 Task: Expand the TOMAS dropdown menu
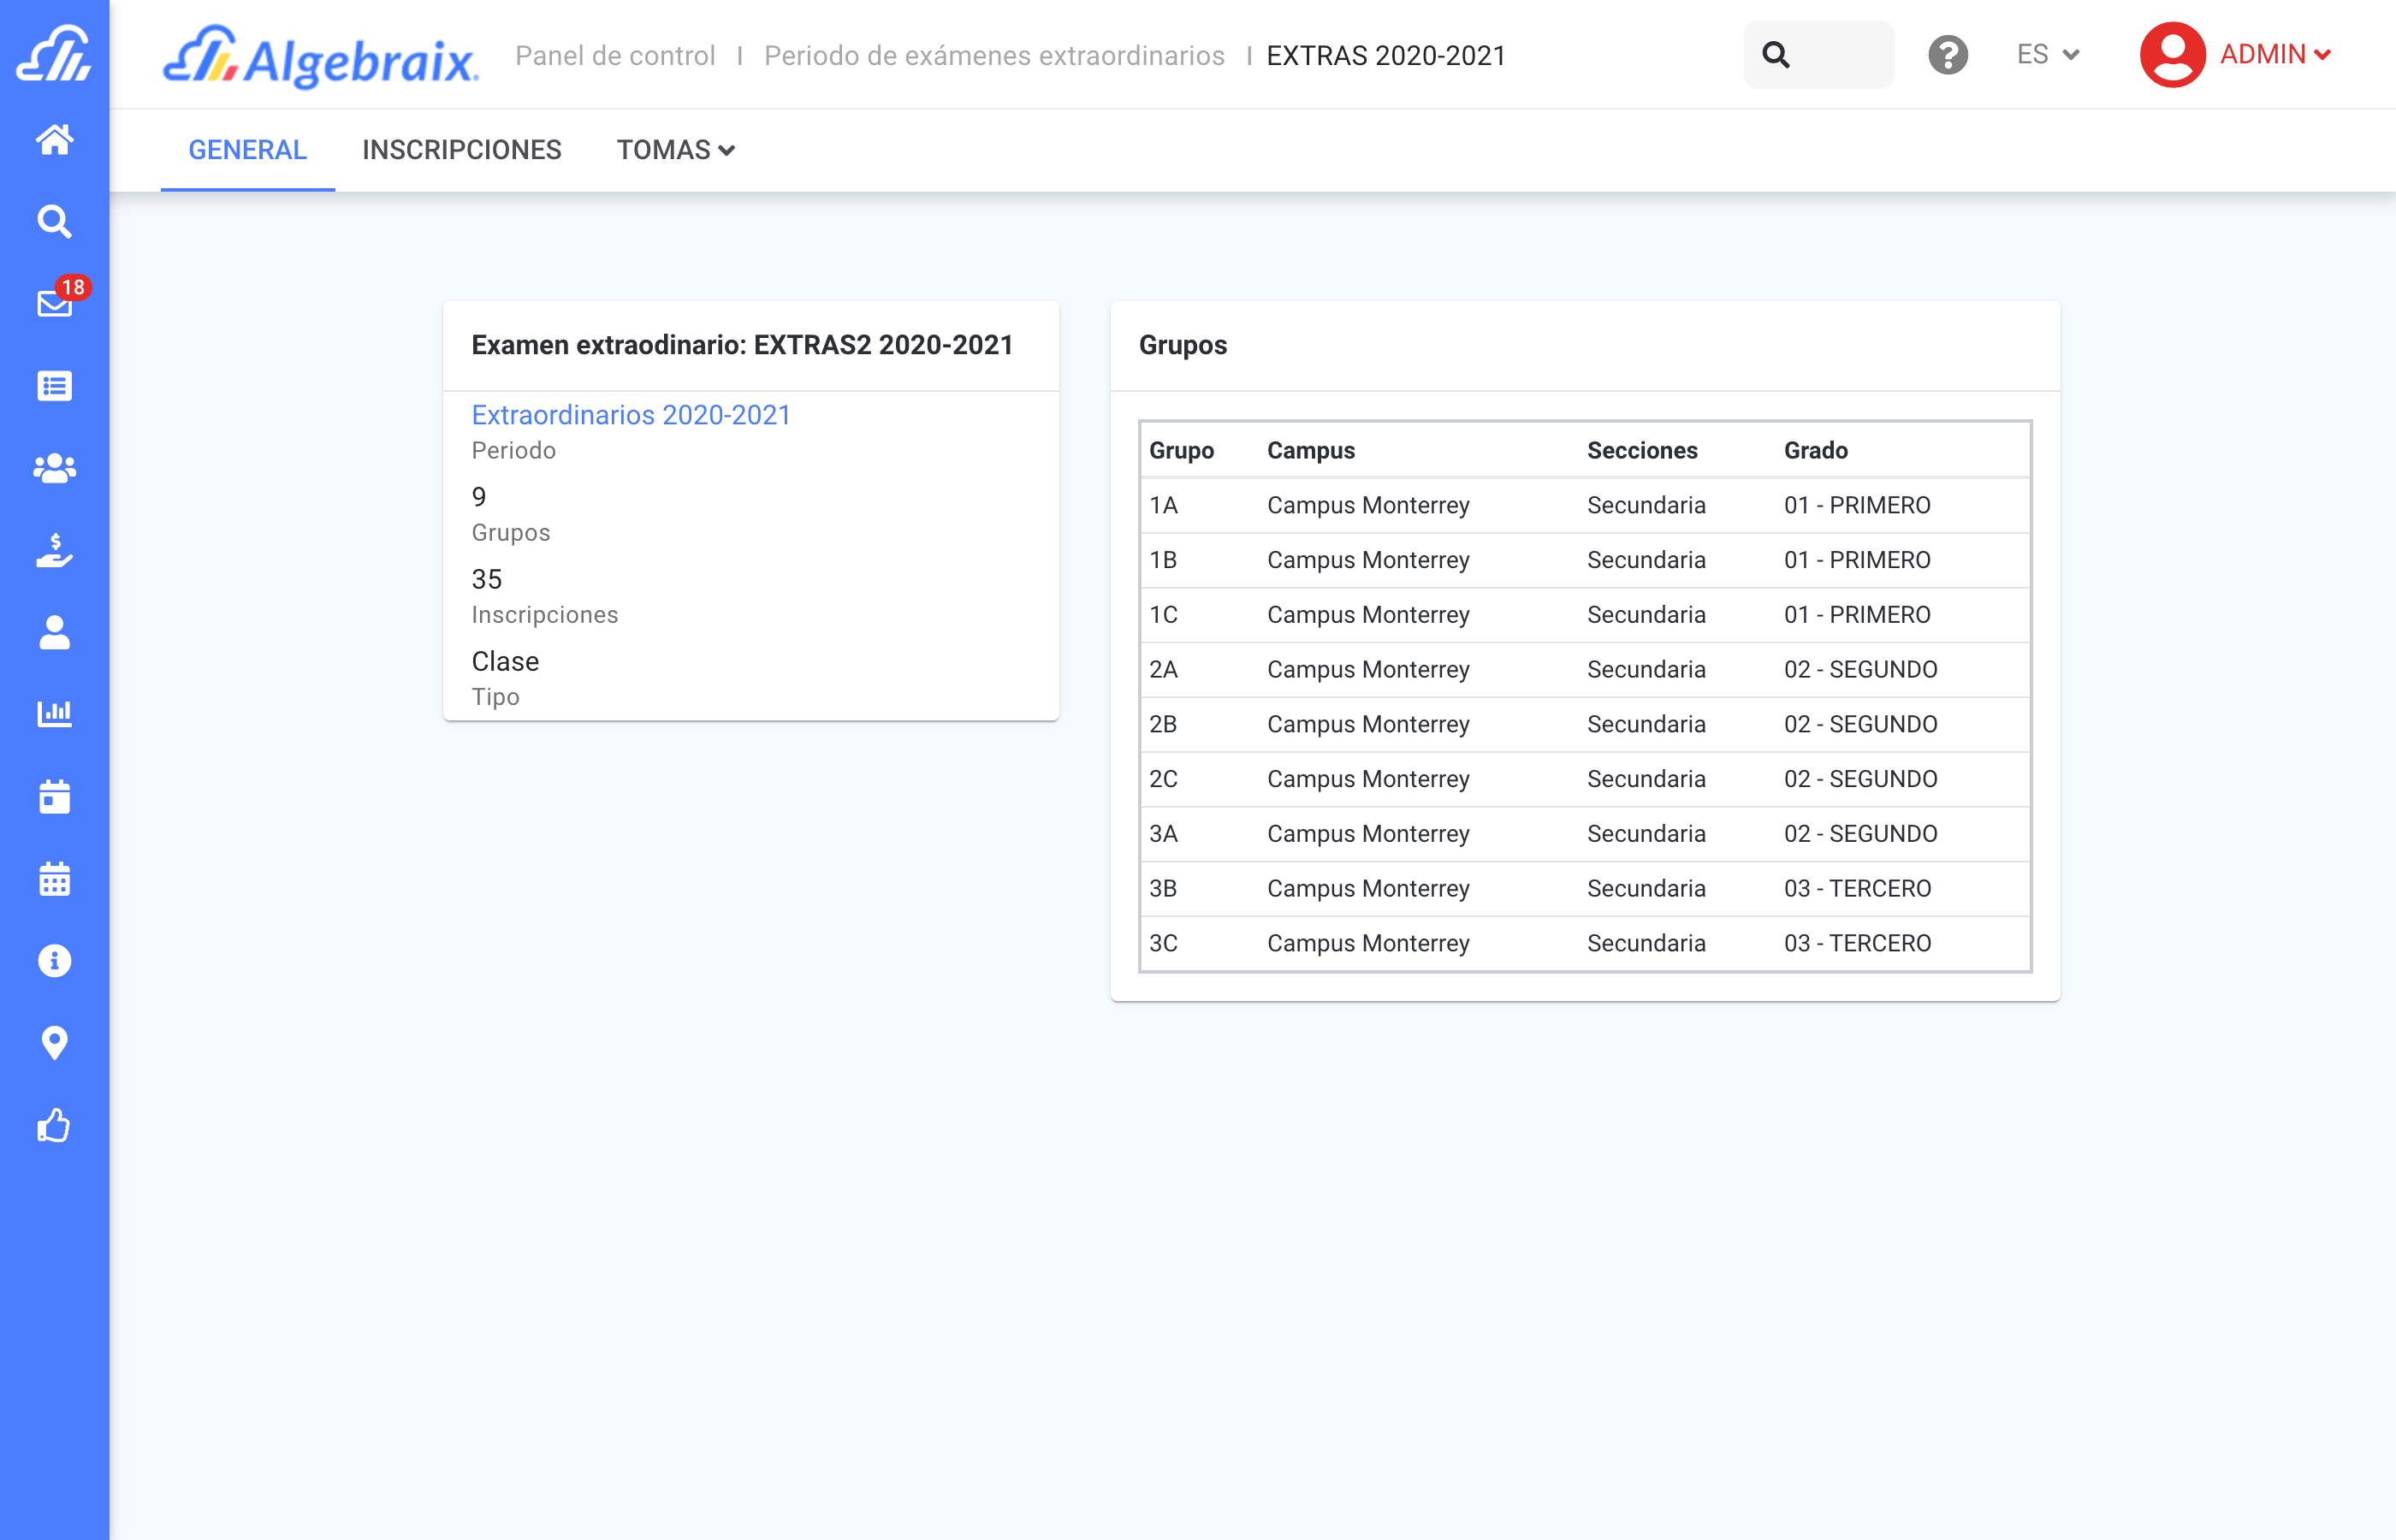(675, 150)
